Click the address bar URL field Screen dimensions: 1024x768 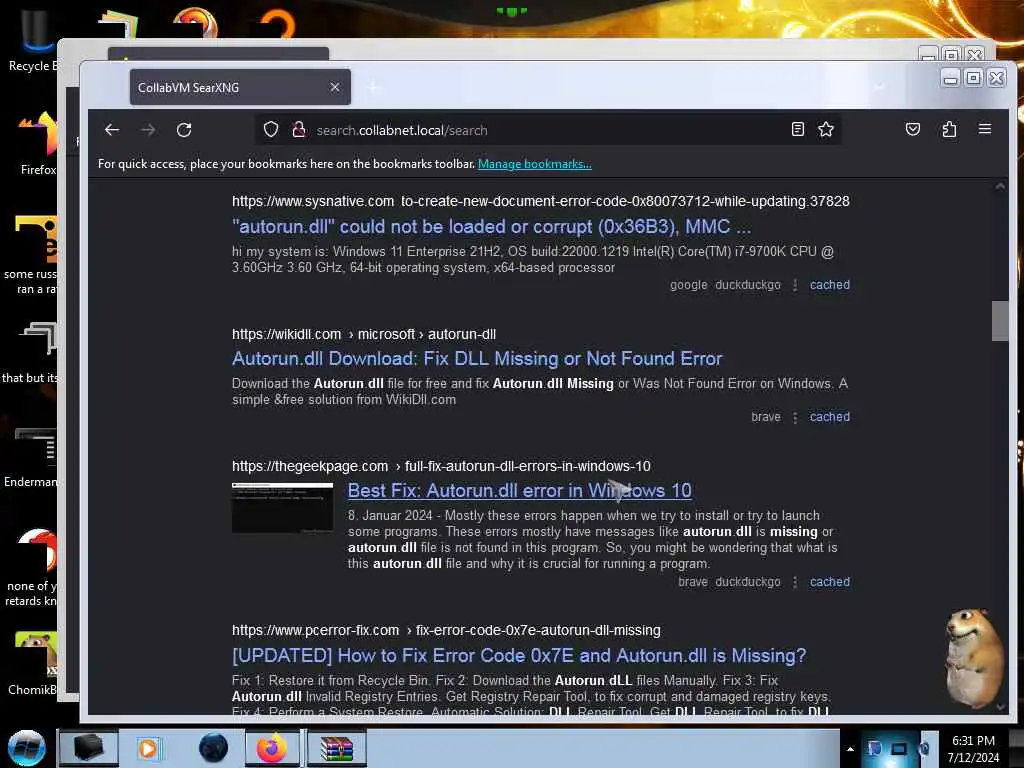tap(549, 130)
